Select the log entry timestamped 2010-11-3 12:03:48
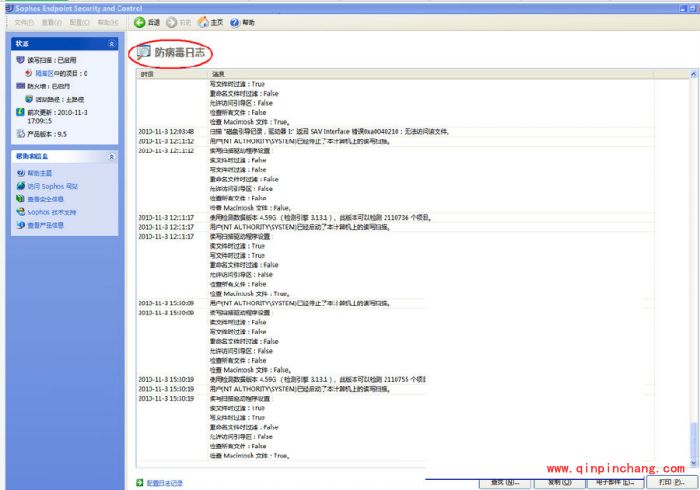 (x=166, y=132)
